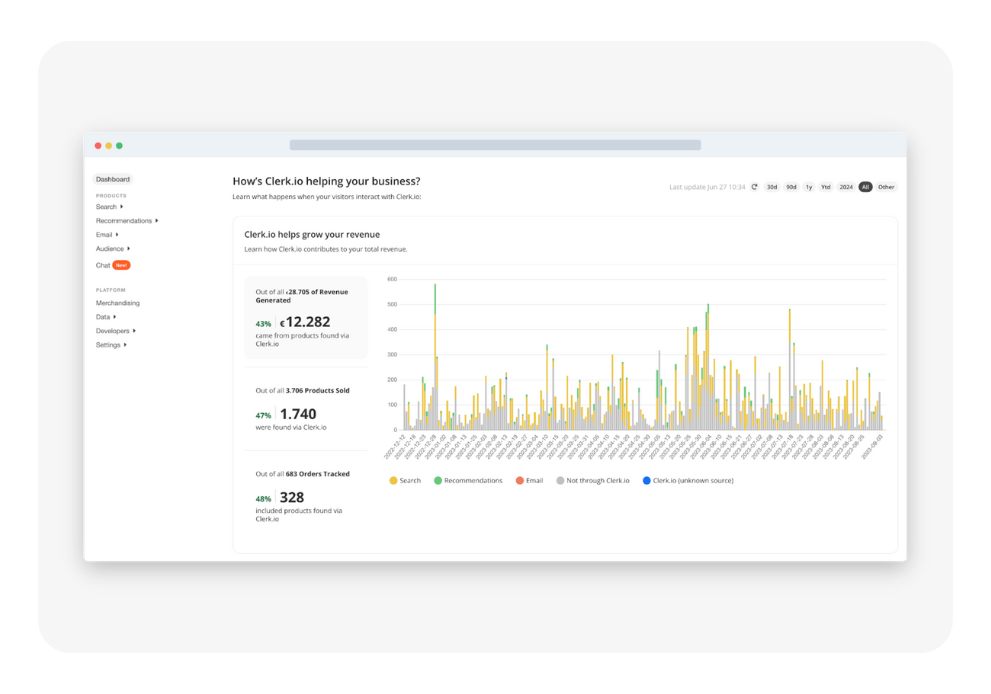Select the Ytd date range option
Image resolution: width=991 pixels, height=694 pixels.
825,186
